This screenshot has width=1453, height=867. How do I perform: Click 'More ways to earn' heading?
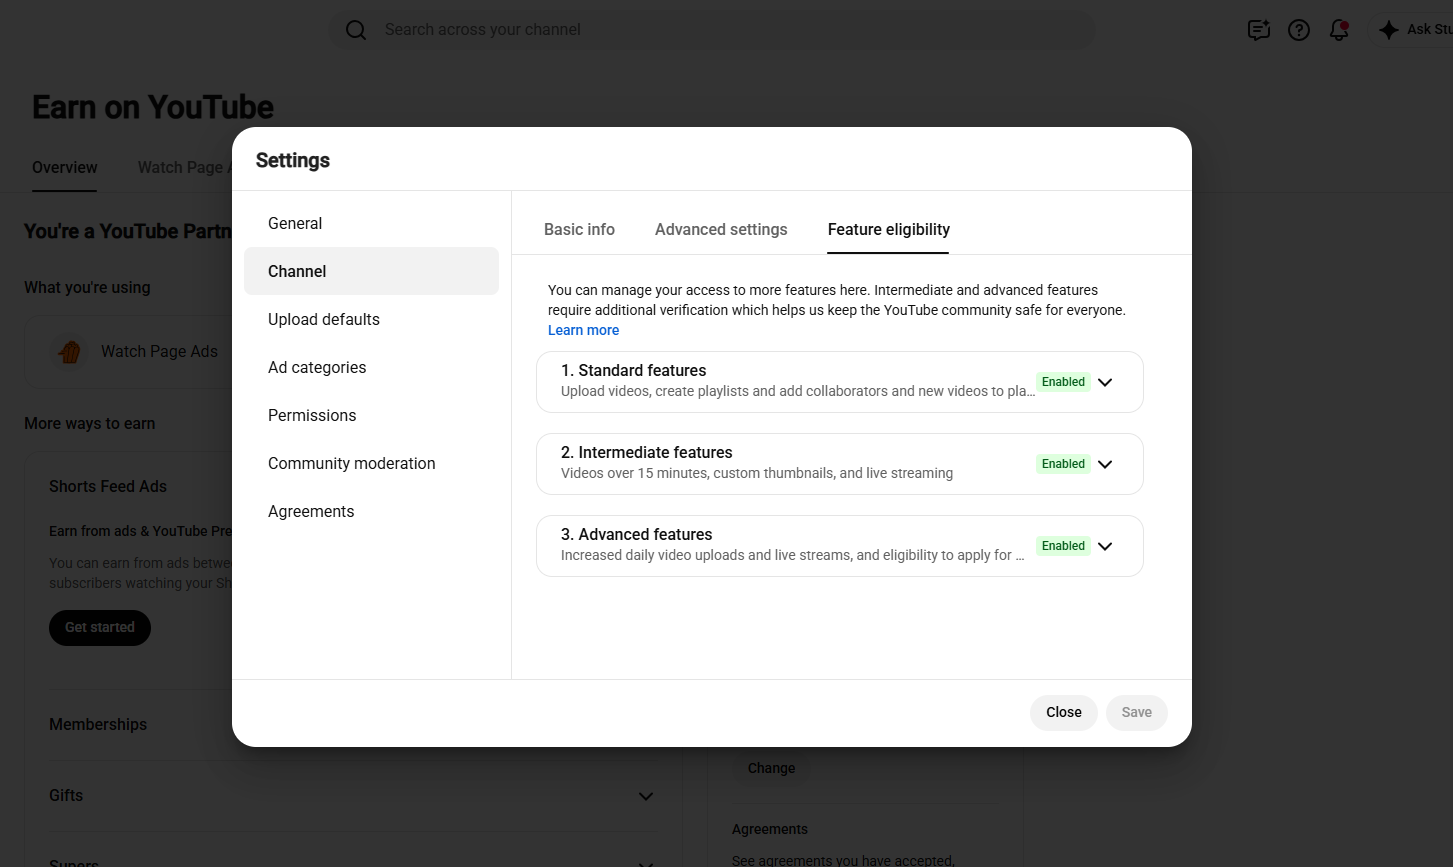click(89, 423)
